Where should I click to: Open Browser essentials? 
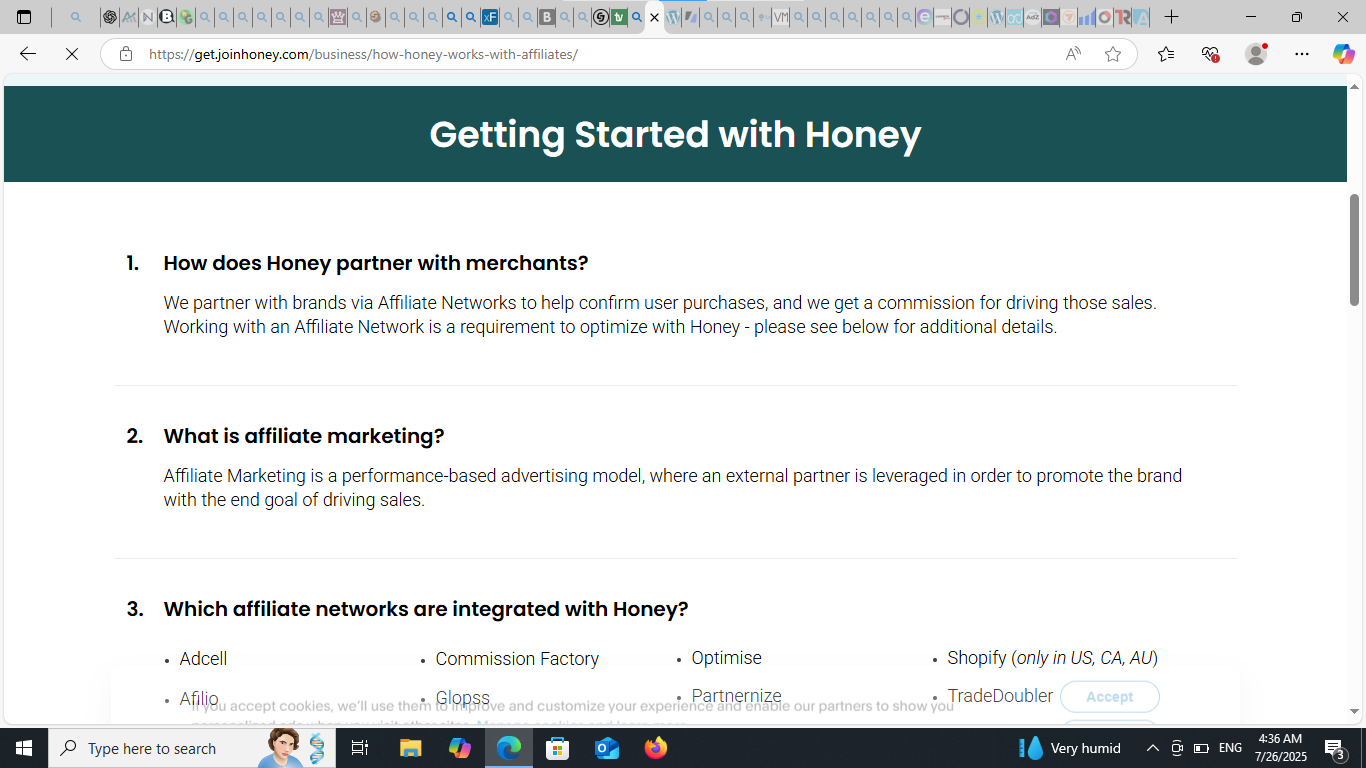[x=1210, y=54]
